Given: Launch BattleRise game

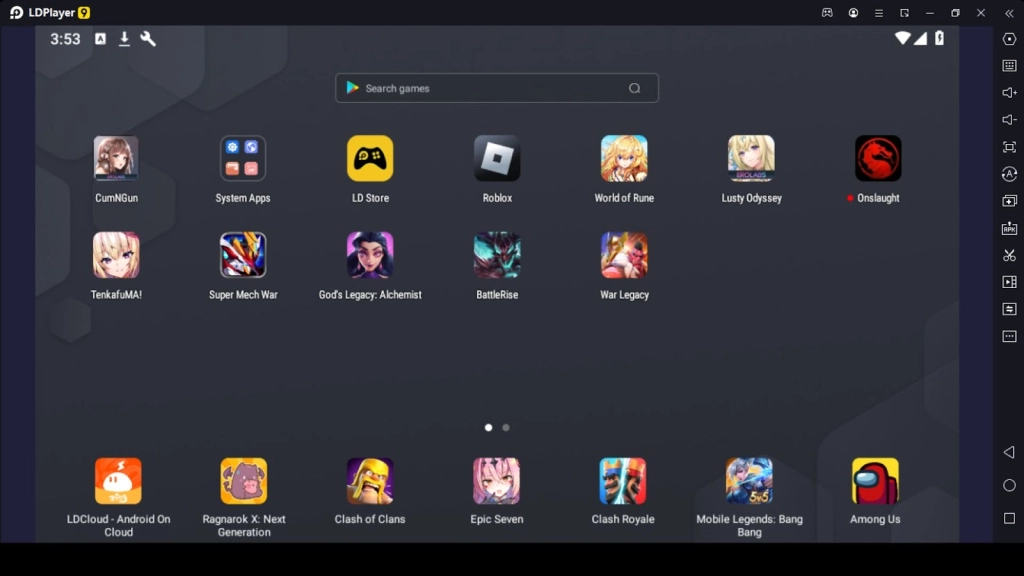Looking at the screenshot, I should 497,255.
